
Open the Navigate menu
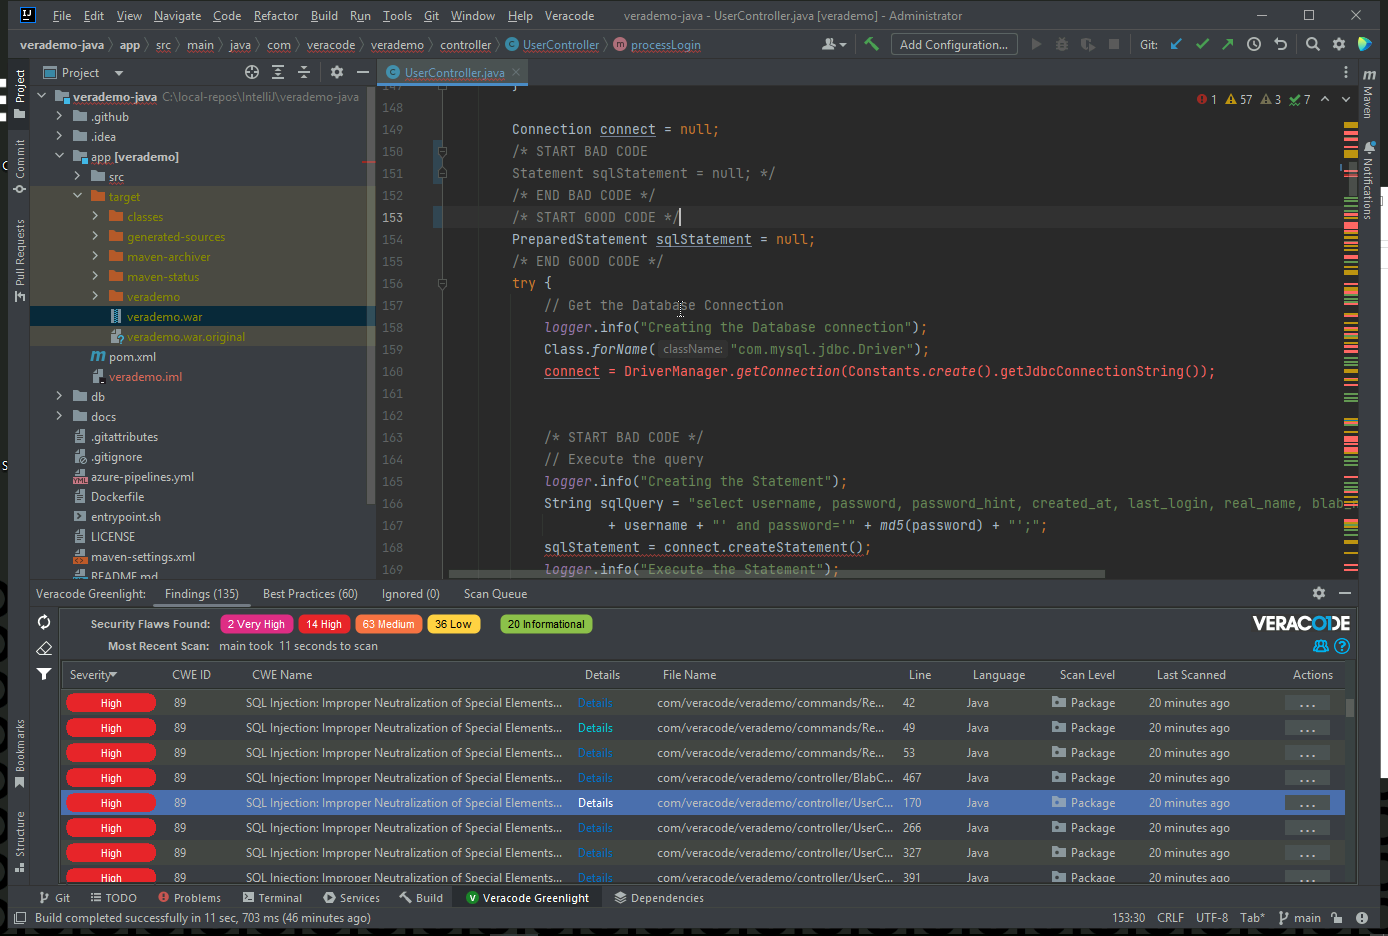pyautogui.click(x=177, y=16)
